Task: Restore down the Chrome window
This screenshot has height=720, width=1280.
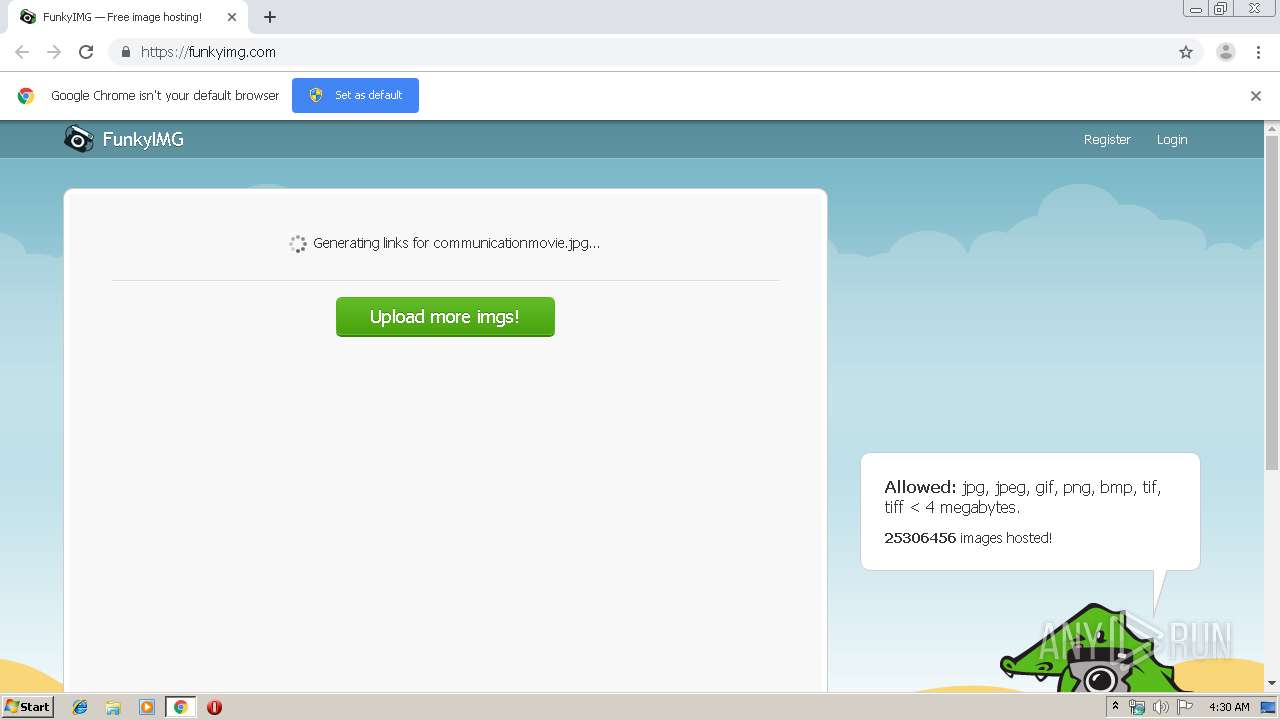Action: (1221, 9)
